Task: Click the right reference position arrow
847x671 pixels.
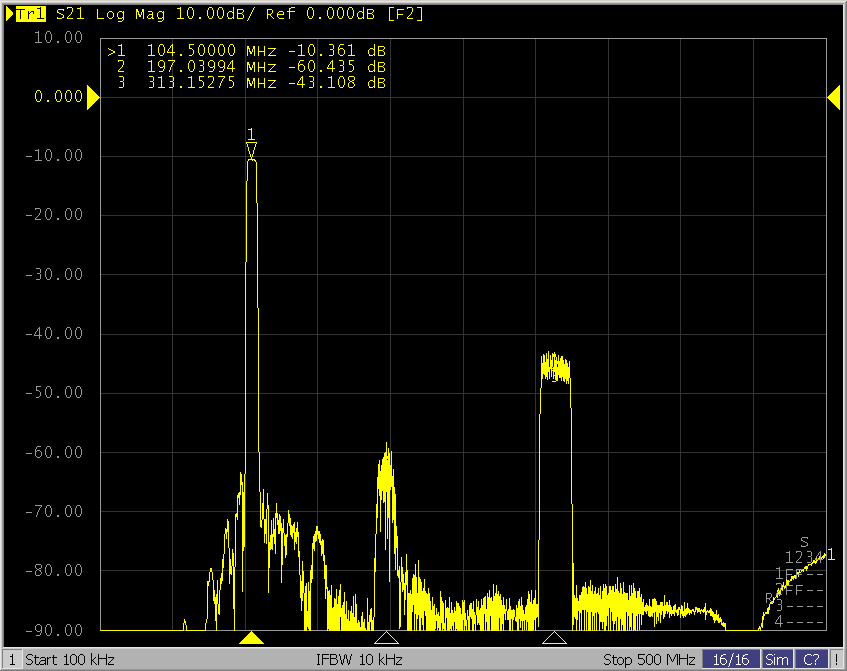Action: coord(833,97)
